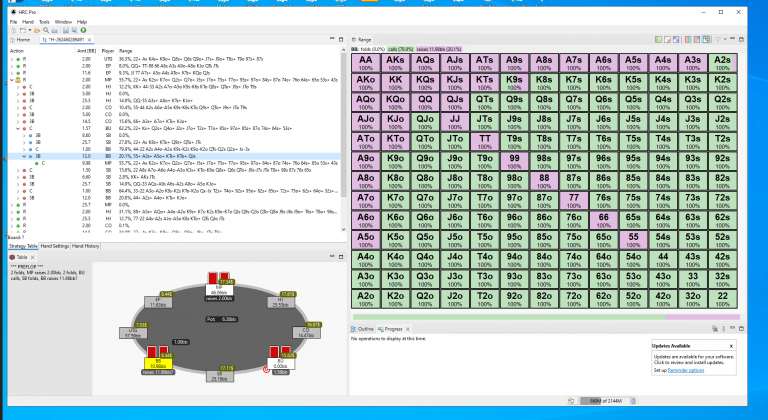768x420 pixels.
Task: Minimize the Table panel
Action: (332, 257)
